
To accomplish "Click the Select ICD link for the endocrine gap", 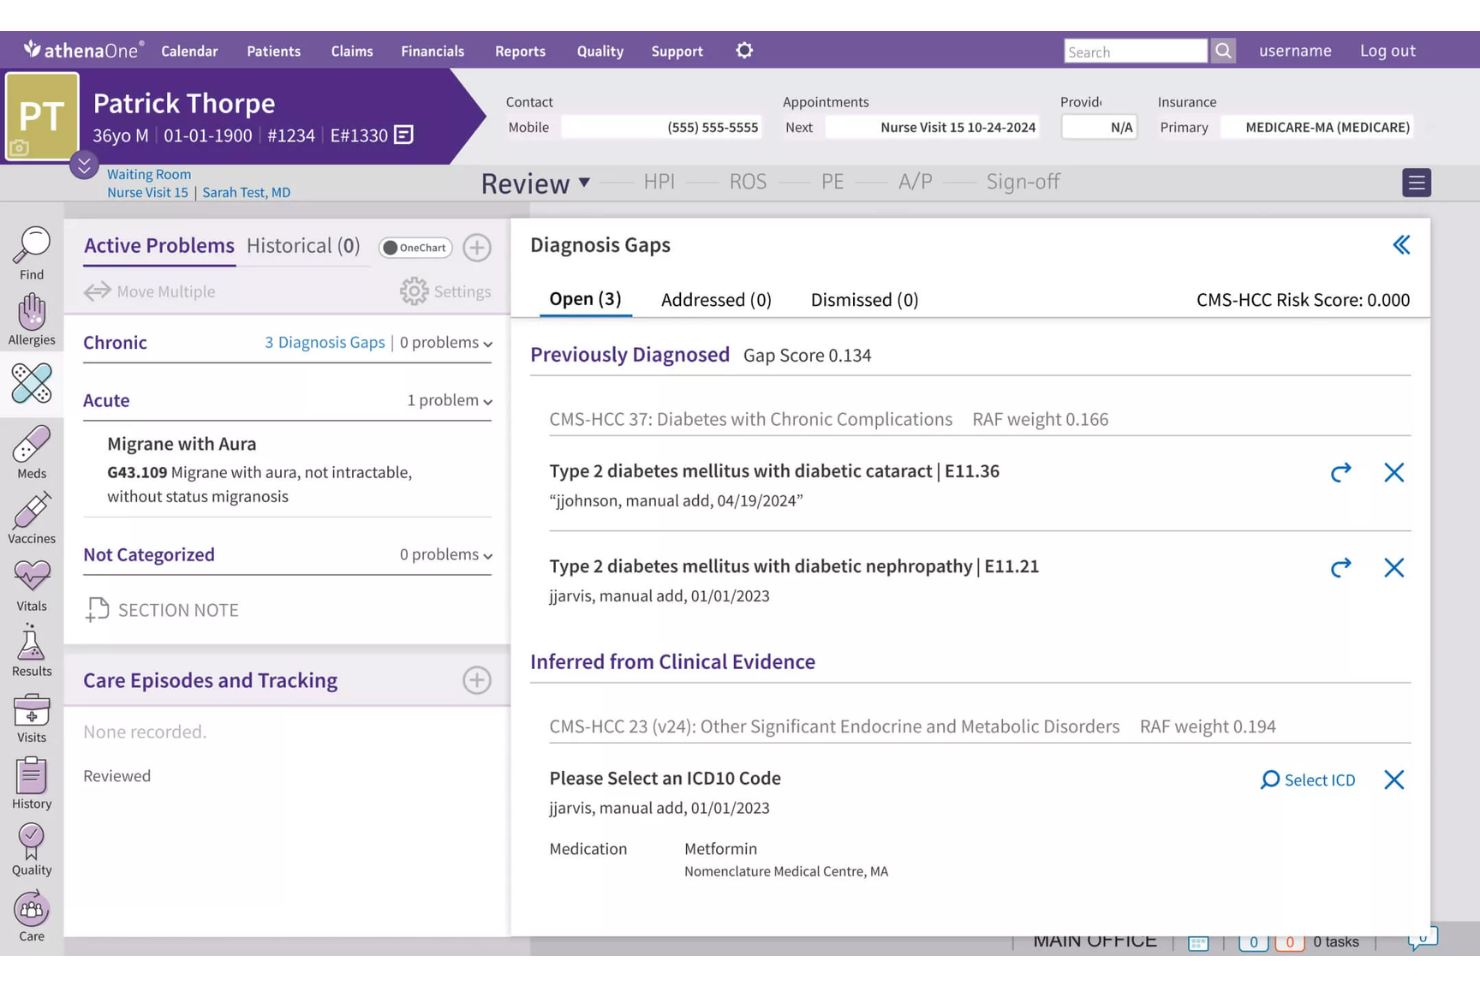I will coord(1308,779).
